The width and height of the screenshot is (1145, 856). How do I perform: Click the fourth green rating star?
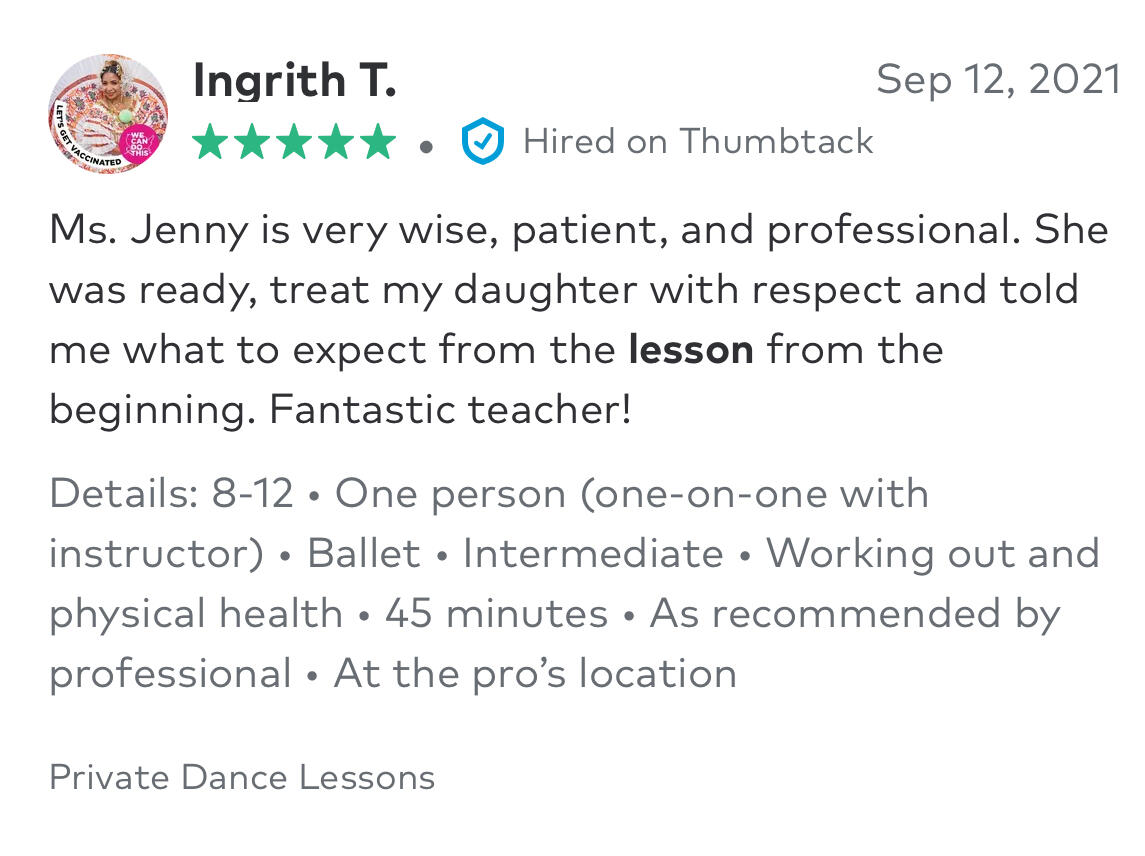tap(337, 142)
